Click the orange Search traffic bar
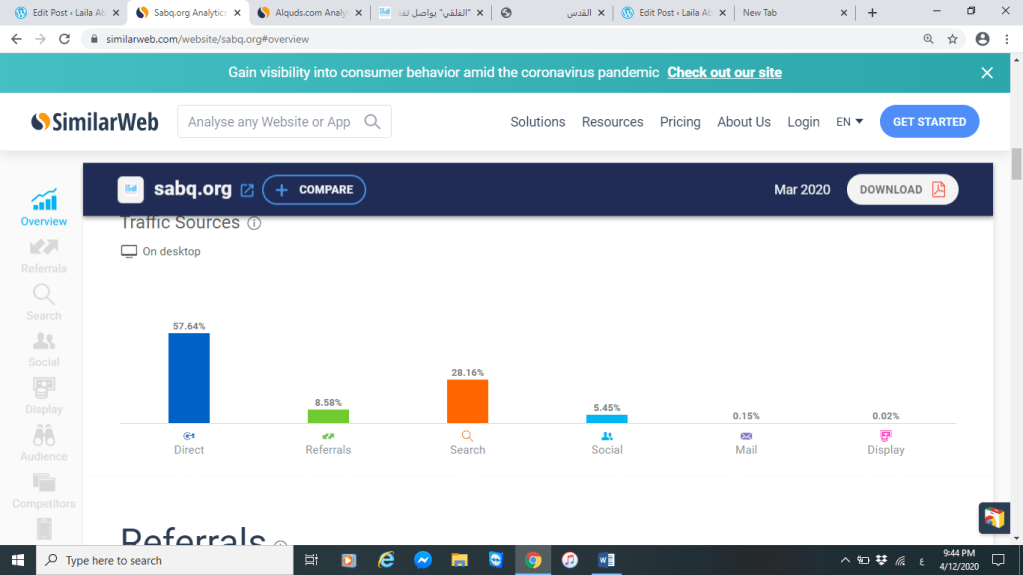 pyautogui.click(x=467, y=401)
